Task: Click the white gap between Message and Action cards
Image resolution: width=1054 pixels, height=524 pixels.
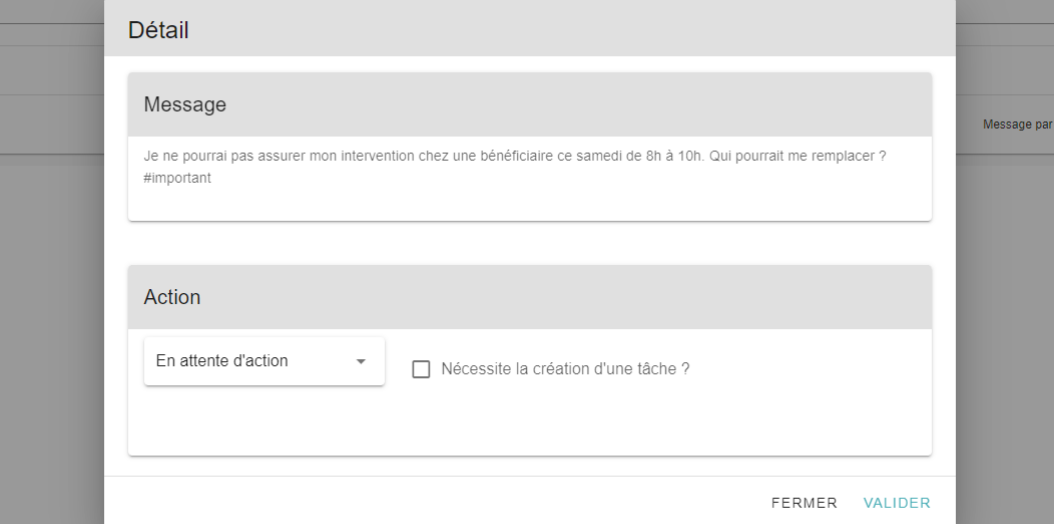Action: [x=530, y=243]
